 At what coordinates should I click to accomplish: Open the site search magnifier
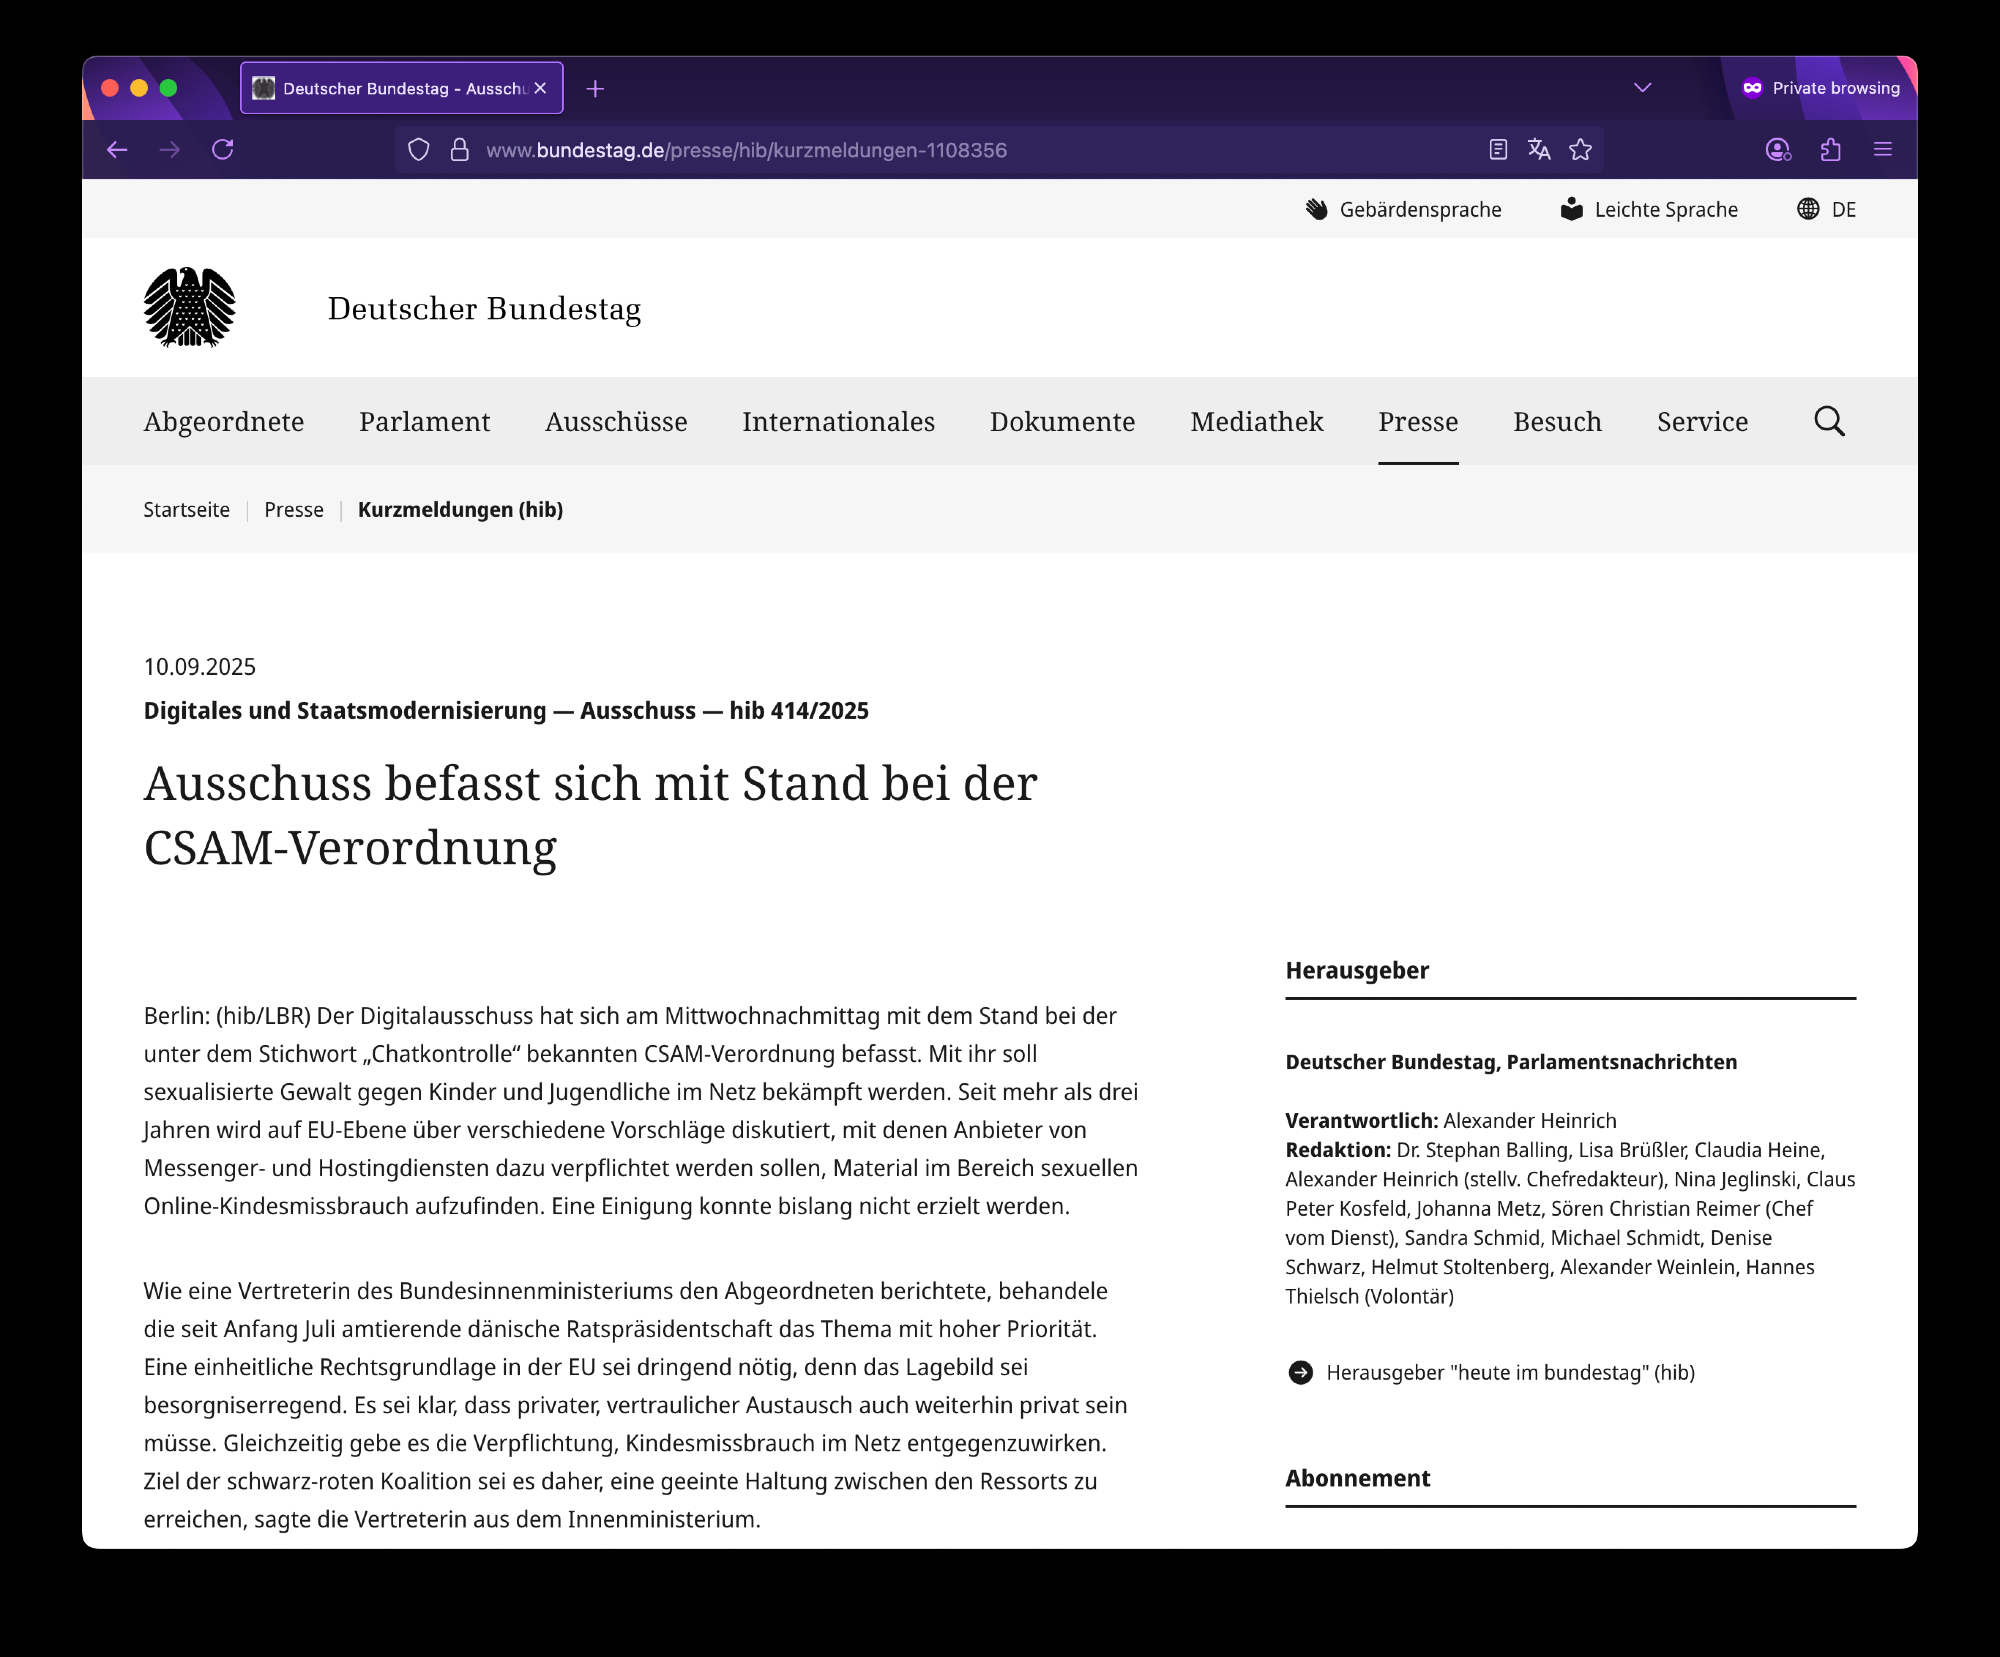click(x=1829, y=421)
